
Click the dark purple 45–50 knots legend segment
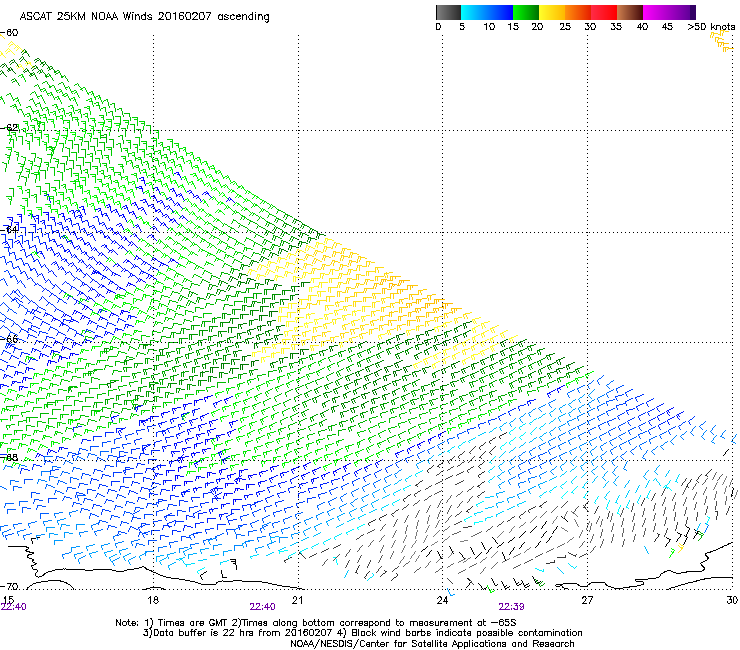click(x=682, y=12)
